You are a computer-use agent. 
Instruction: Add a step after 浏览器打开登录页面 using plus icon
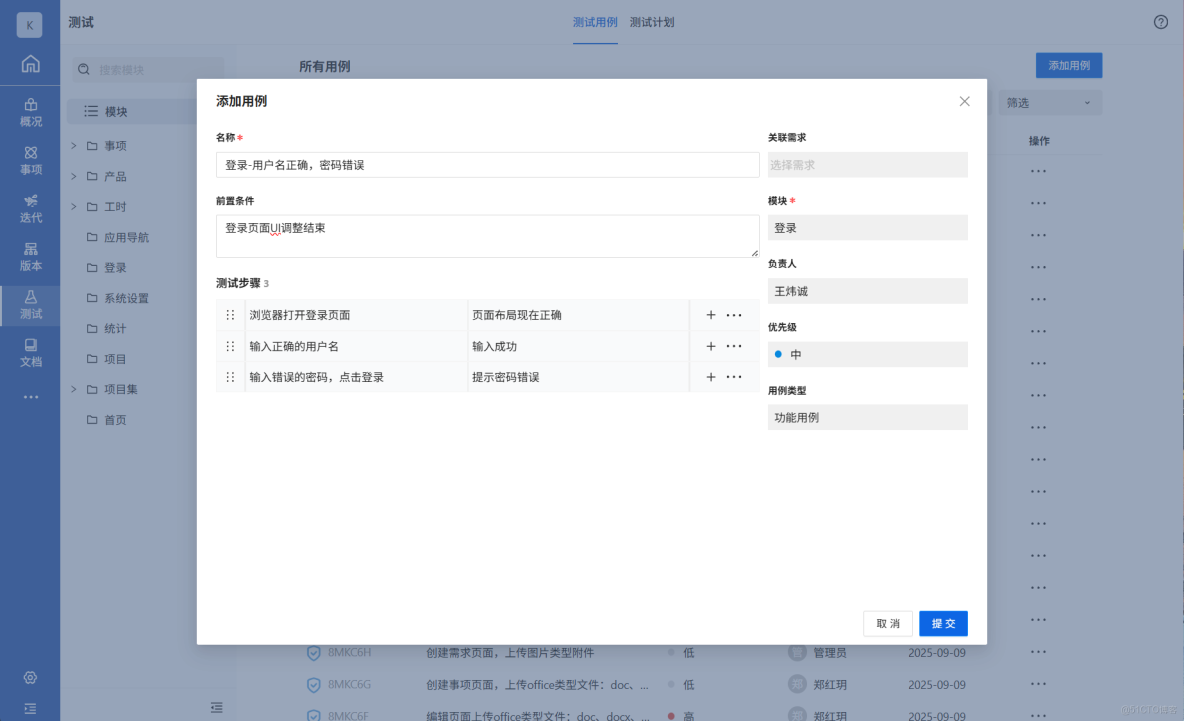coord(710,314)
